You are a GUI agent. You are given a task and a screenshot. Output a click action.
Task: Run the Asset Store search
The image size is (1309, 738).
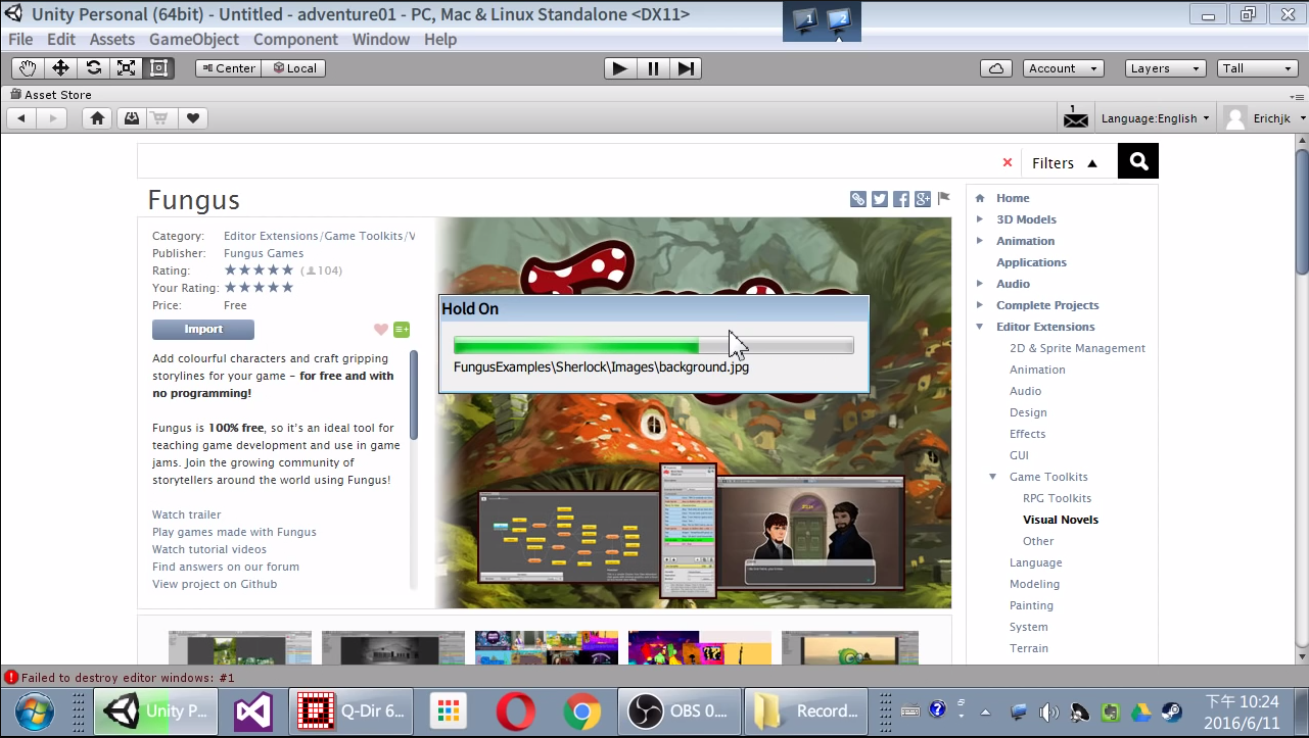[1138, 161]
